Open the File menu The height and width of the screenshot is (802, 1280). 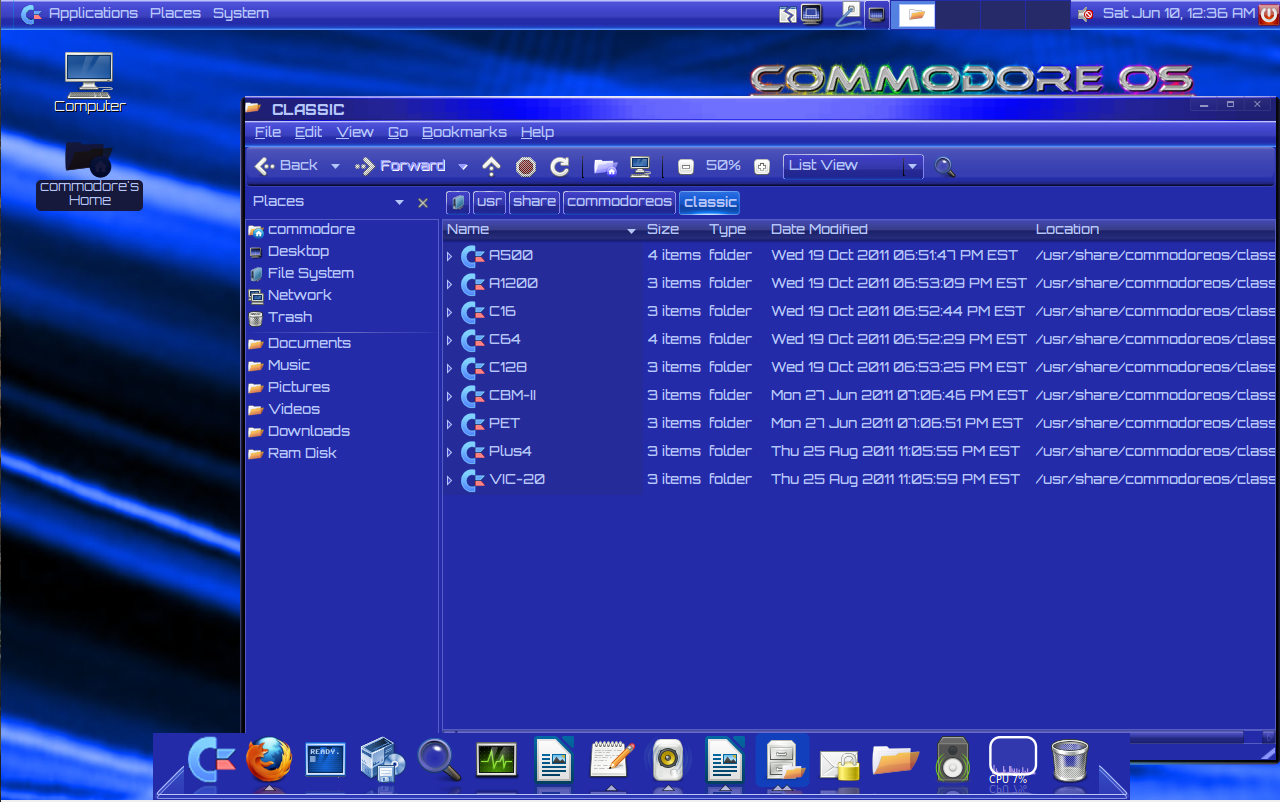coord(268,132)
